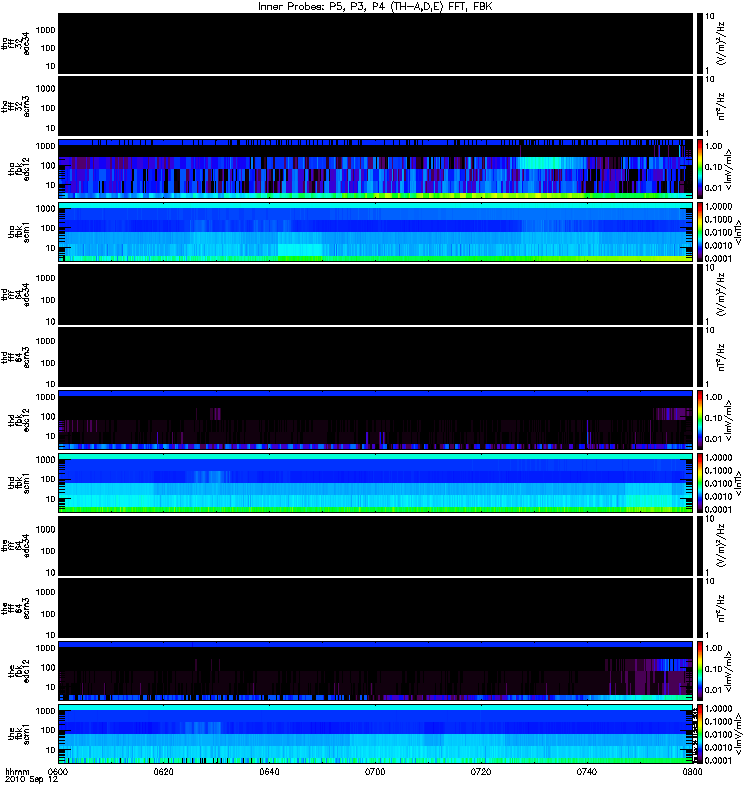This screenshot has width=750, height=800.
Task: Click the the fbk scm1 spectrogram plot
Action: click(x=375, y=734)
